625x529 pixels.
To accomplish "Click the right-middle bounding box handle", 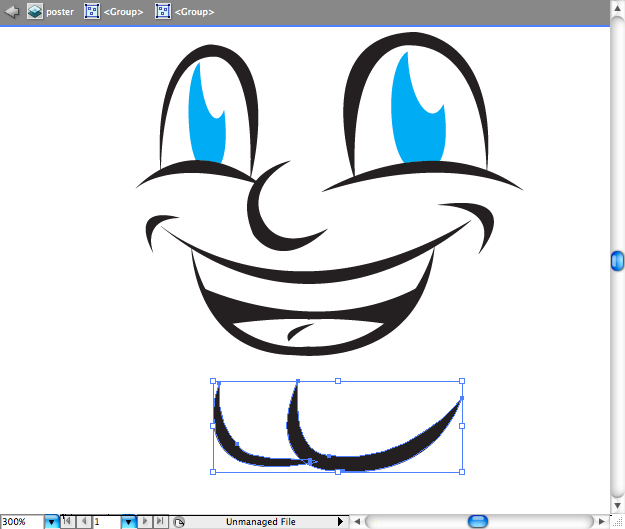I will point(462,426).
